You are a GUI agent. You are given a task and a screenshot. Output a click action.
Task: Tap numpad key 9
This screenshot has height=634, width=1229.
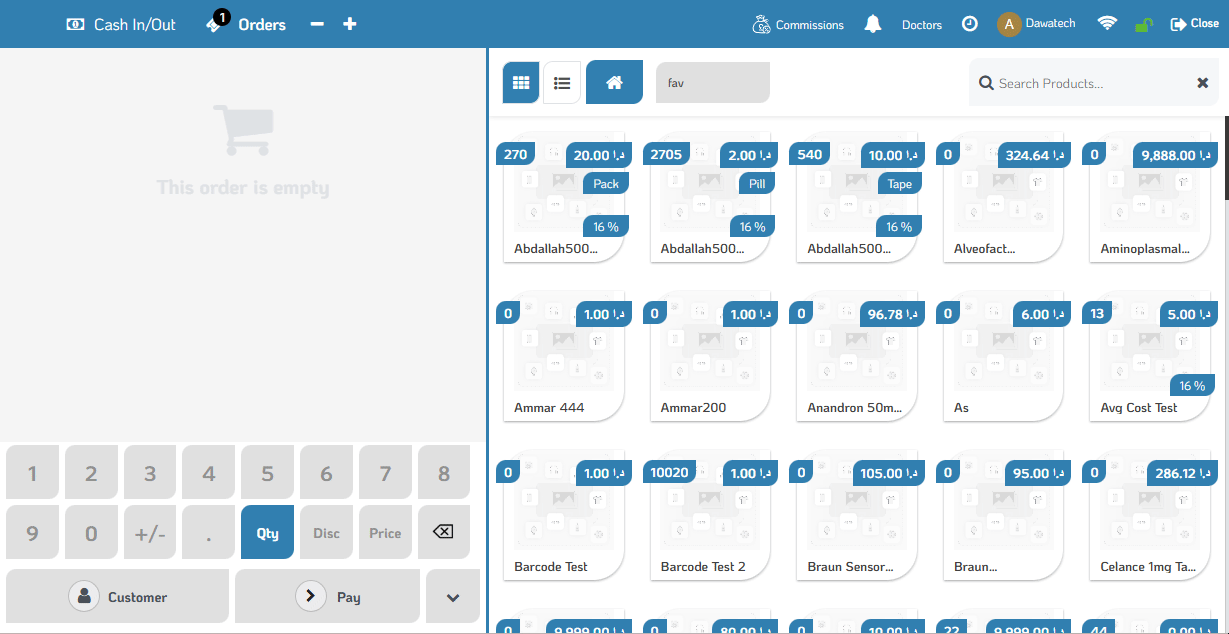[32, 532]
